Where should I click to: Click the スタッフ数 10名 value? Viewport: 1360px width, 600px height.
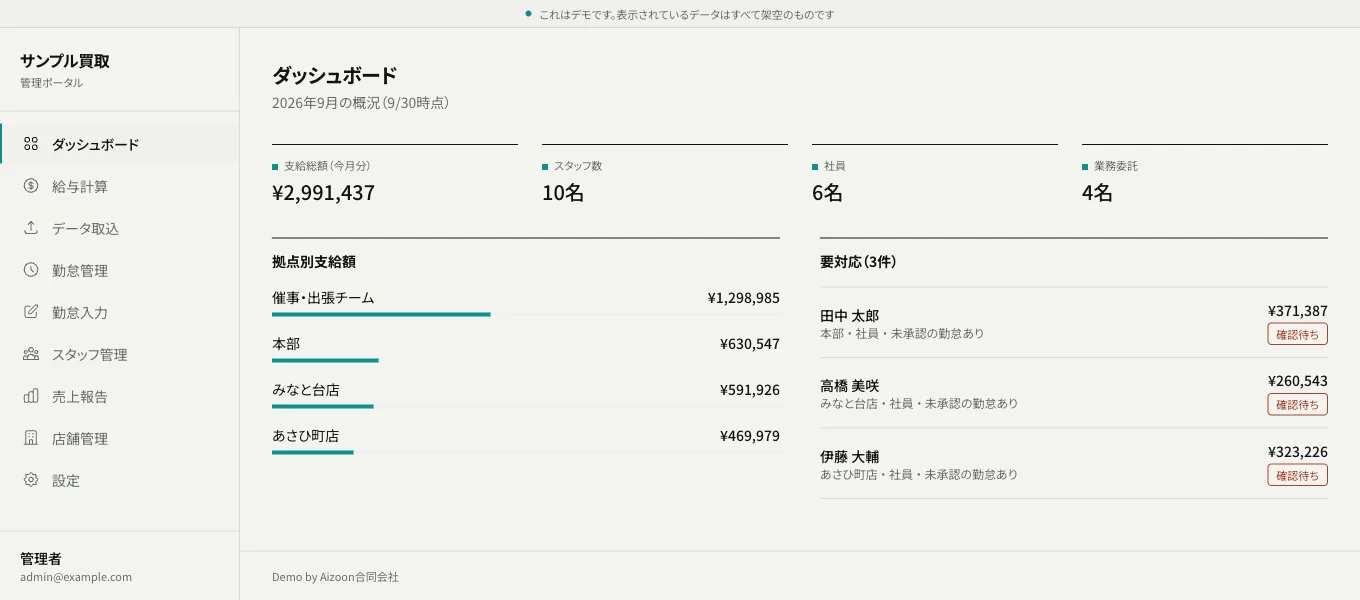[563, 193]
